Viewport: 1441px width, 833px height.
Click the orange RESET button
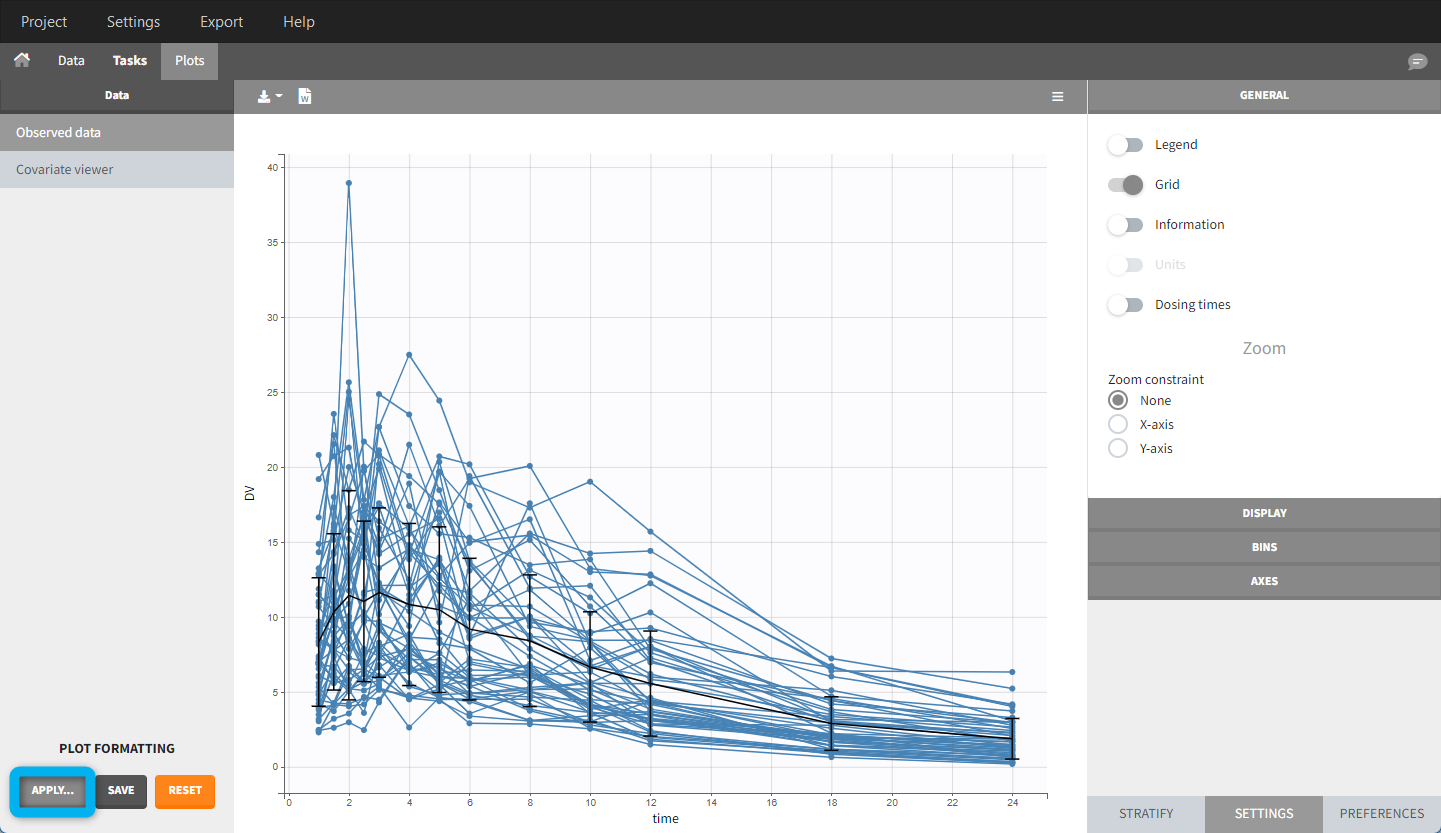[185, 790]
